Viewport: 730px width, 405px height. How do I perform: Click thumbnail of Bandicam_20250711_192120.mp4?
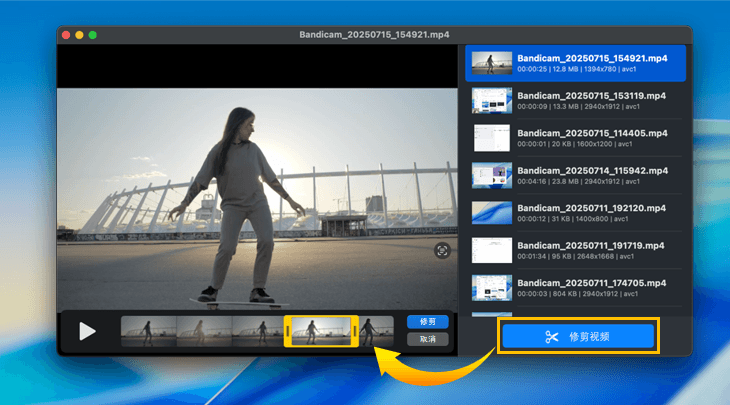492,213
